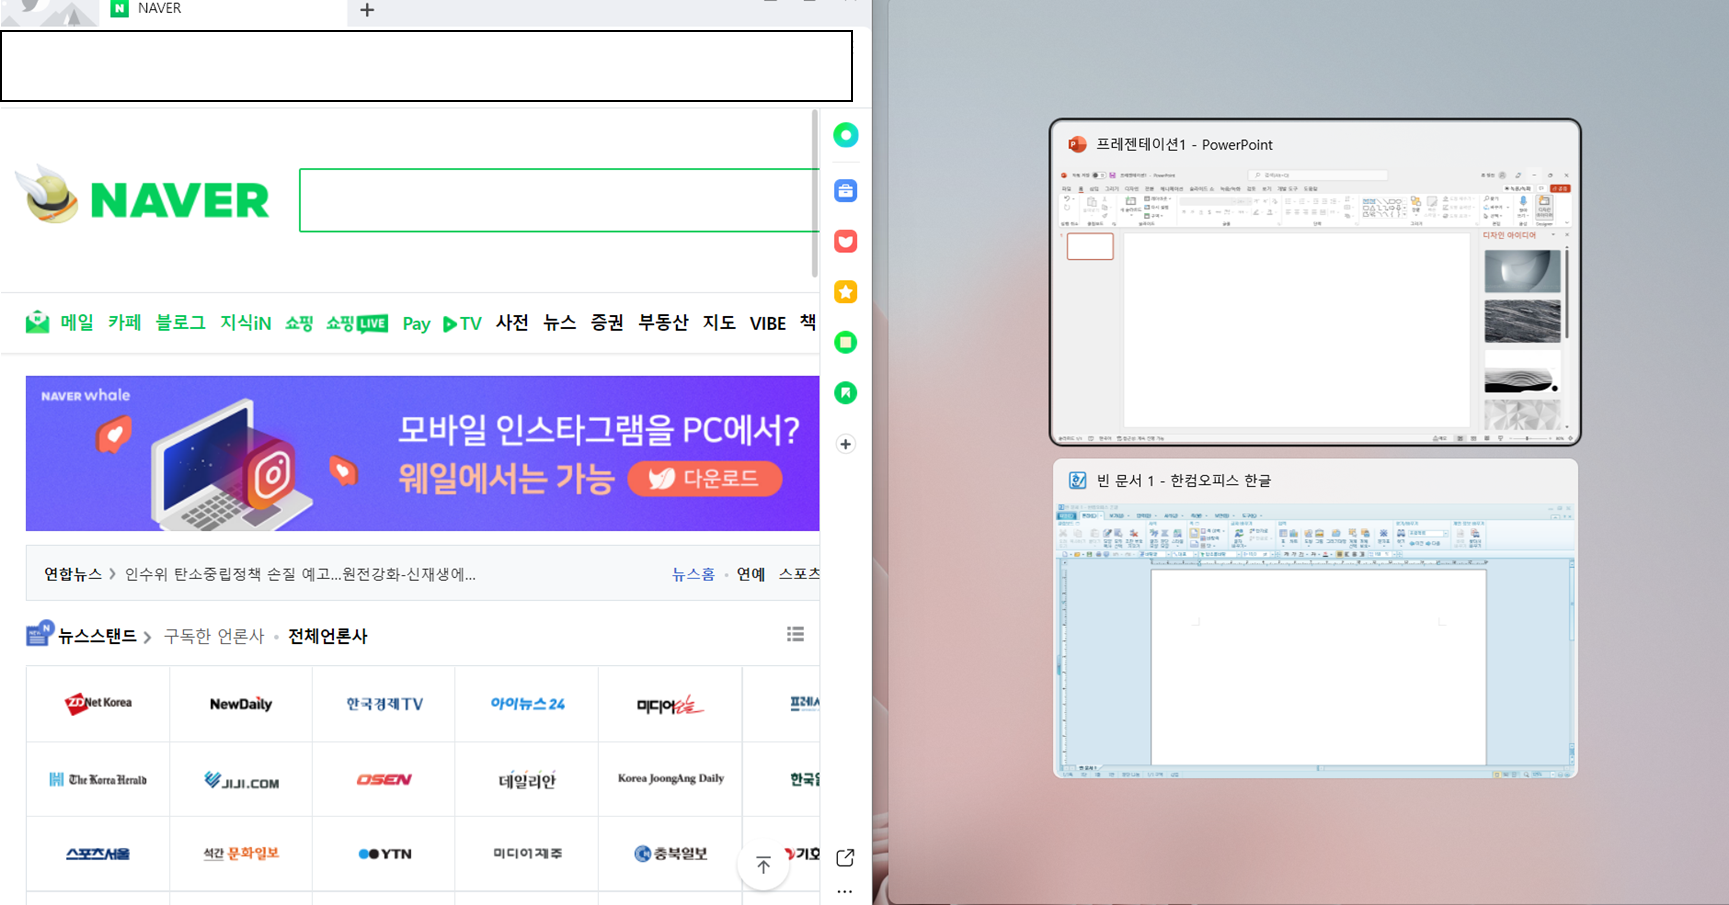Click the pop-out window icon at sidebar bottom
1729x905 pixels.
pyautogui.click(x=845, y=858)
